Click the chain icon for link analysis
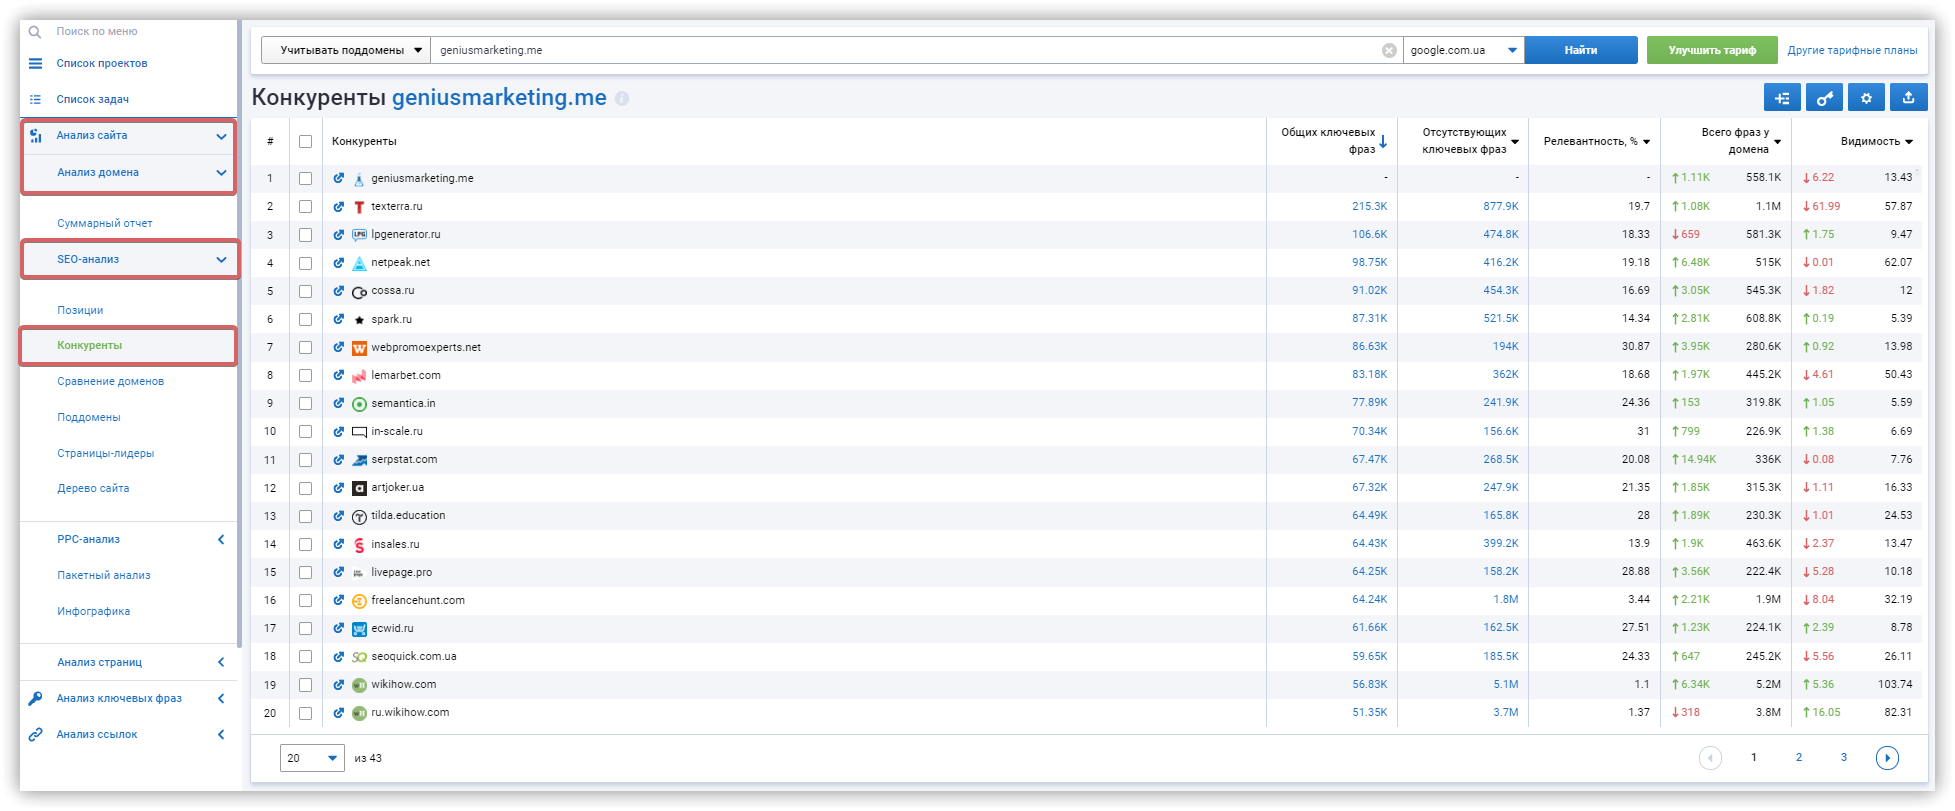 [x=35, y=734]
